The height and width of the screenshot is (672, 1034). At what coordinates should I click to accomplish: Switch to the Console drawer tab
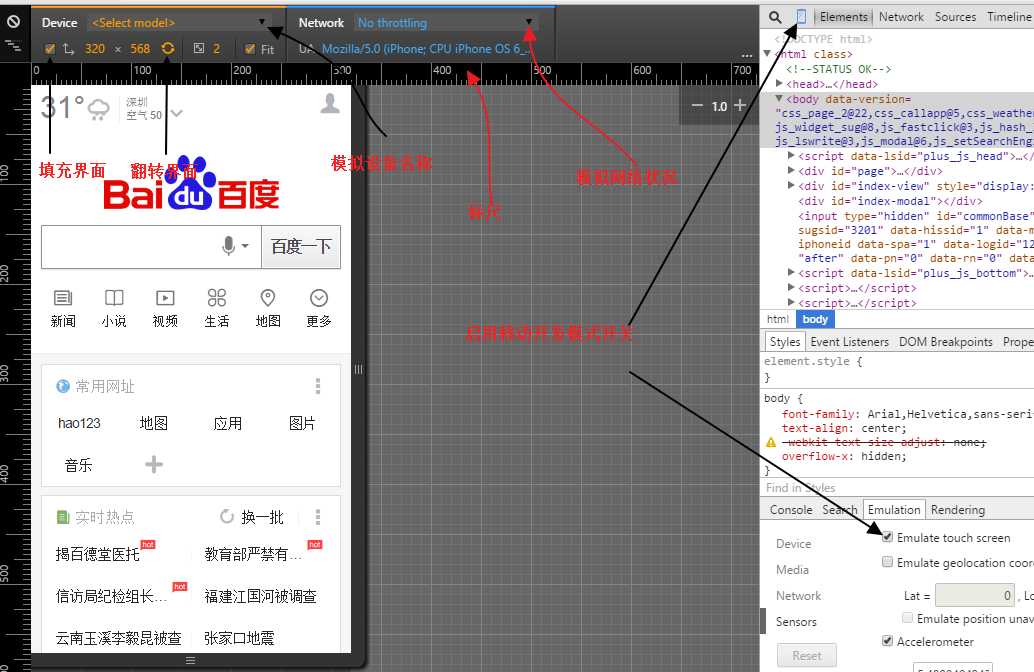coord(791,510)
